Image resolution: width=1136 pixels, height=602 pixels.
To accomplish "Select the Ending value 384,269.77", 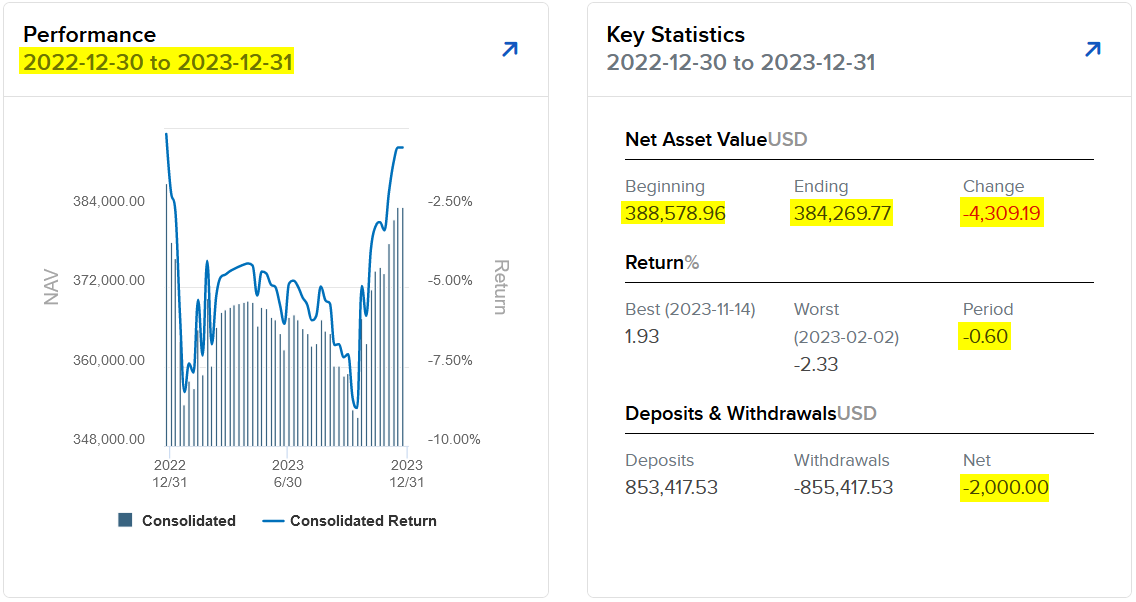I will tap(842, 213).
